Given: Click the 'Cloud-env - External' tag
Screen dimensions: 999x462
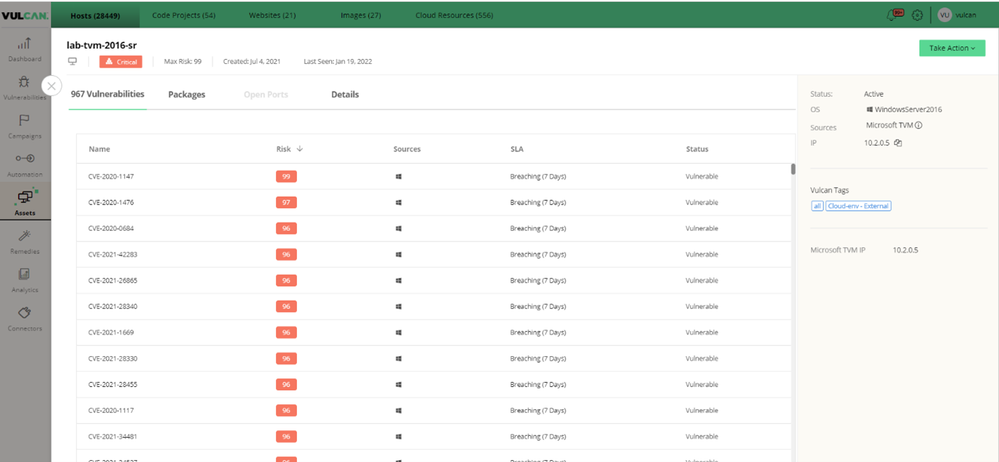Looking at the screenshot, I should (x=858, y=206).
